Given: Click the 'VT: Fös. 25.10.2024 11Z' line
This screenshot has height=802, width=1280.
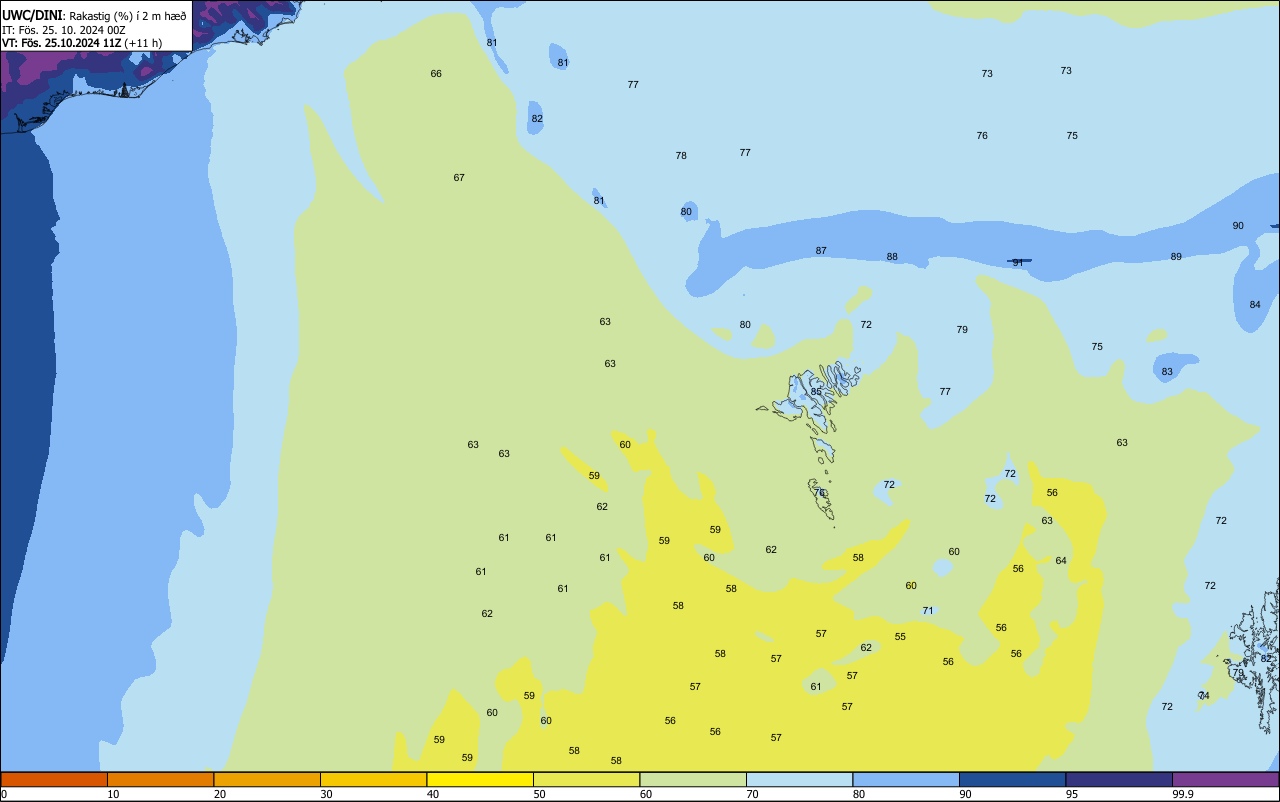Looking at the screenshot, I should coord(82,43).
